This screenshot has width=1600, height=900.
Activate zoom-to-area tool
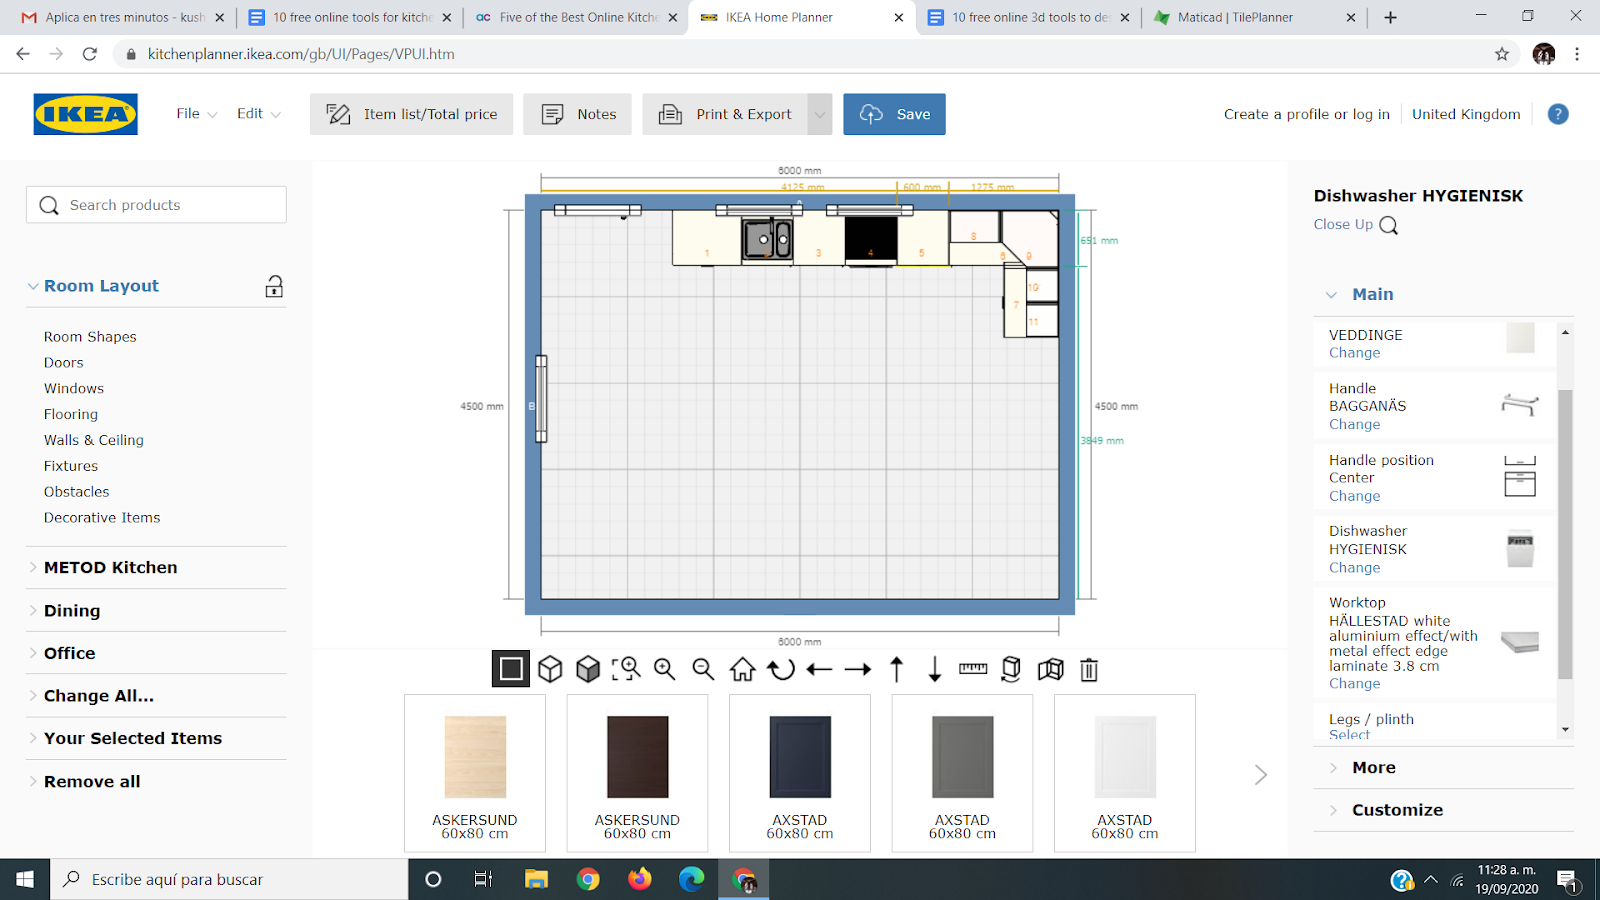tap(626, 669)
